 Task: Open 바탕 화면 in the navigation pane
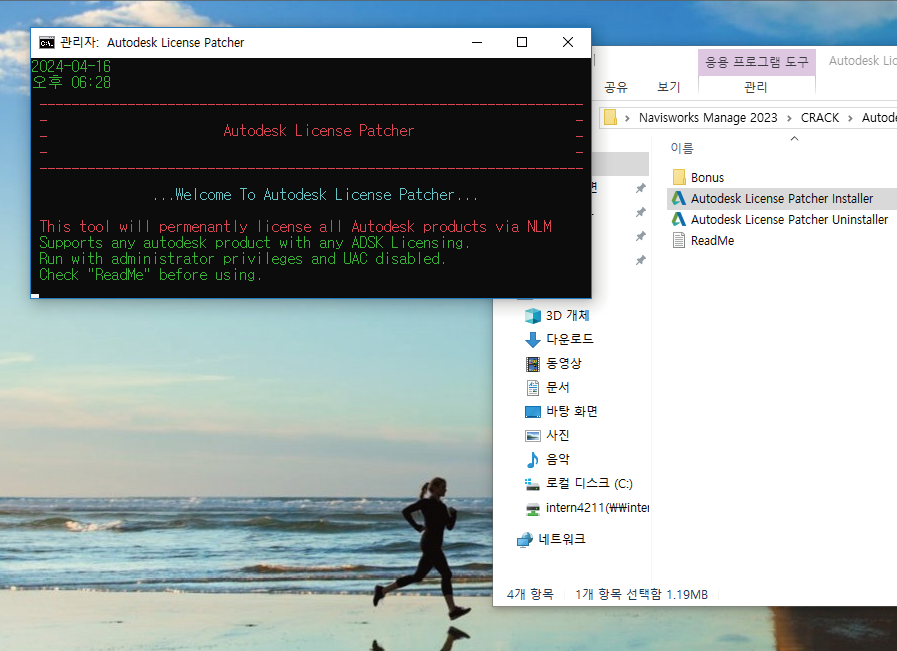571,411
